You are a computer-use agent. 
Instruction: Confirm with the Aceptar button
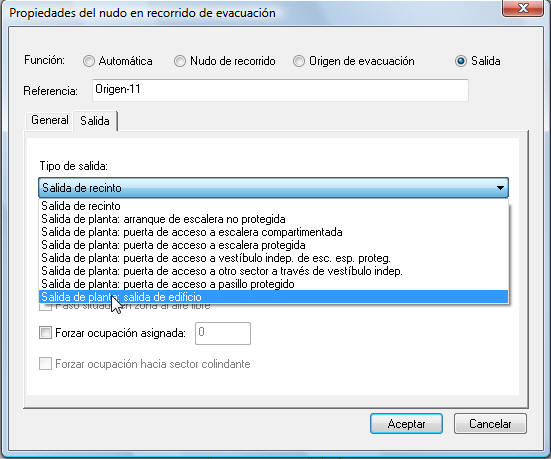point(406,424)
